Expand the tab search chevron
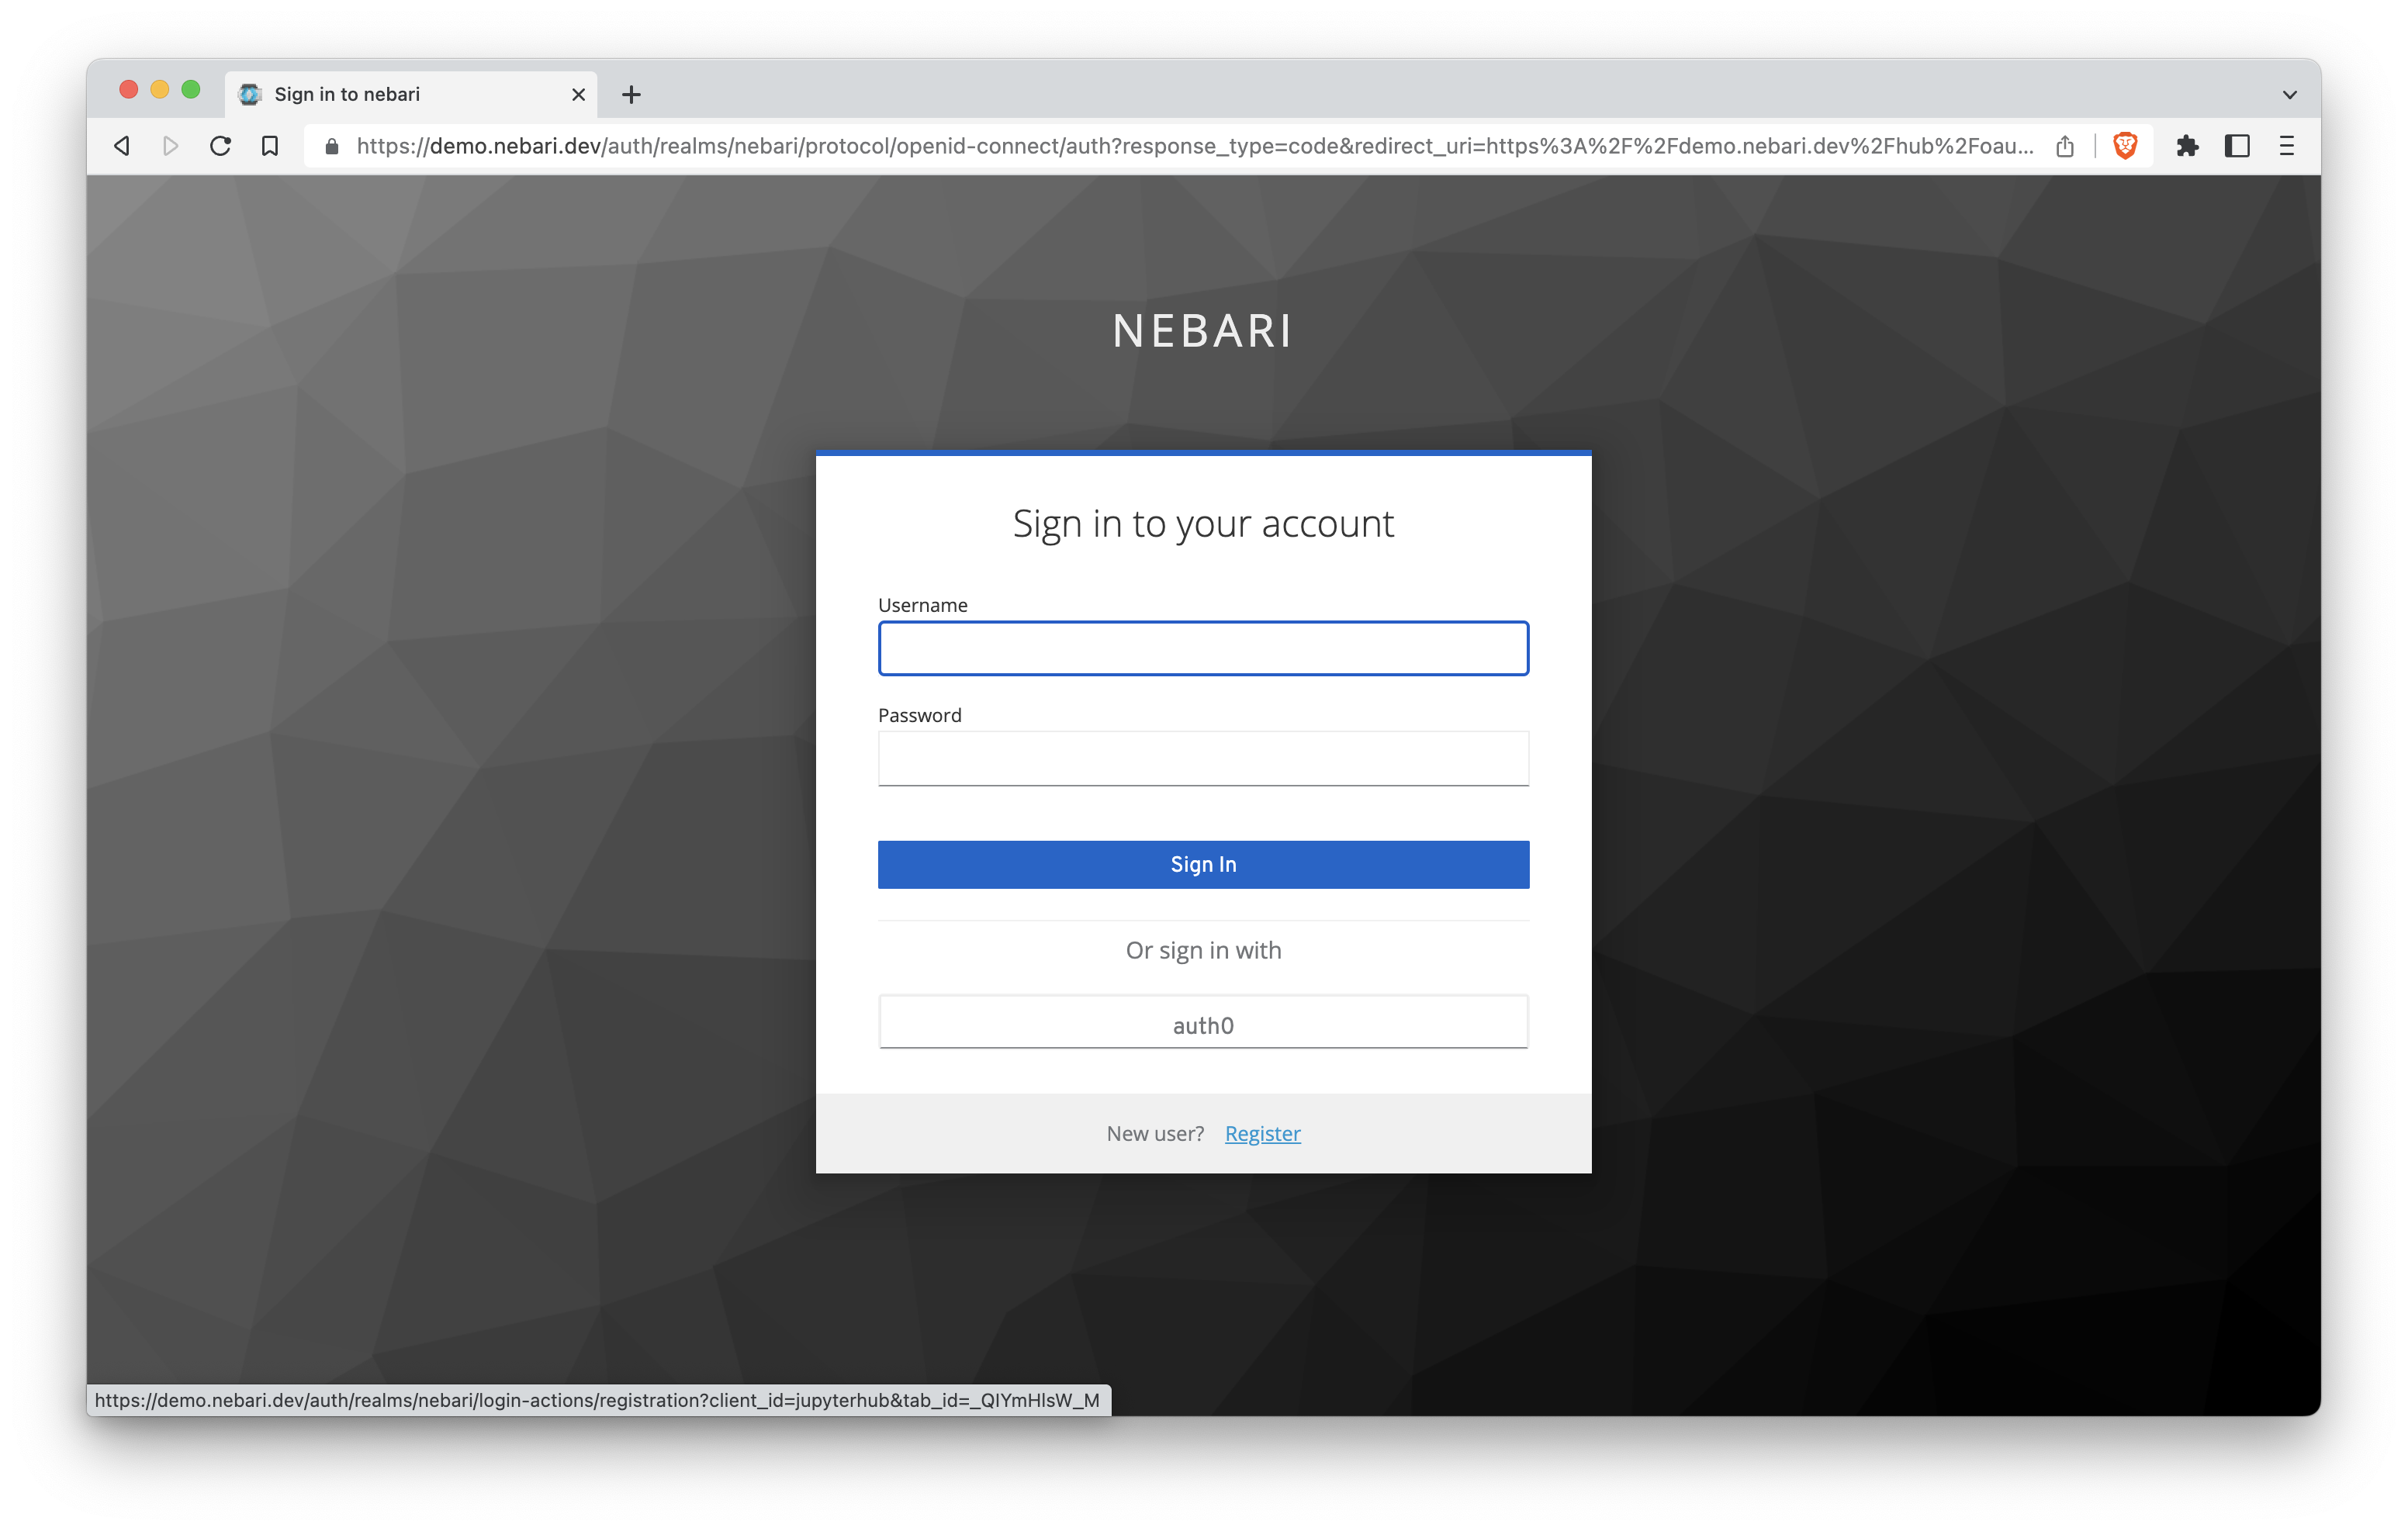 [2289, 95]
